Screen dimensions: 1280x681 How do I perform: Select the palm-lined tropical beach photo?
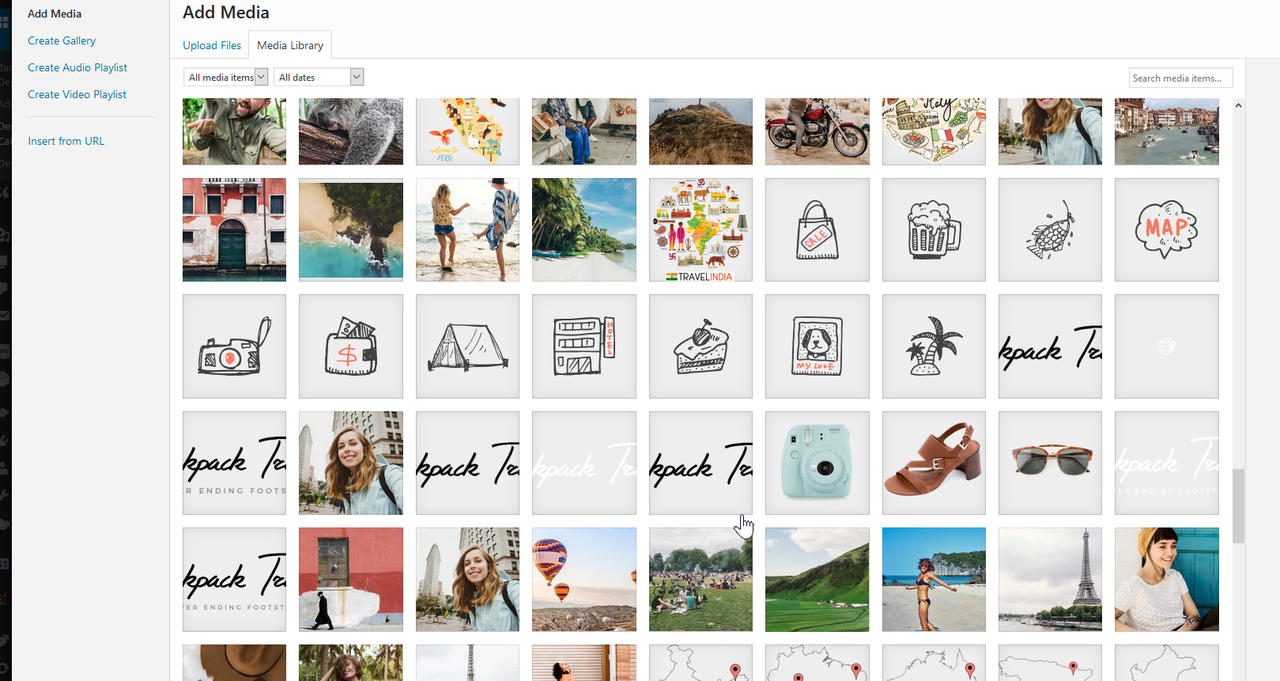coord(584,230)
